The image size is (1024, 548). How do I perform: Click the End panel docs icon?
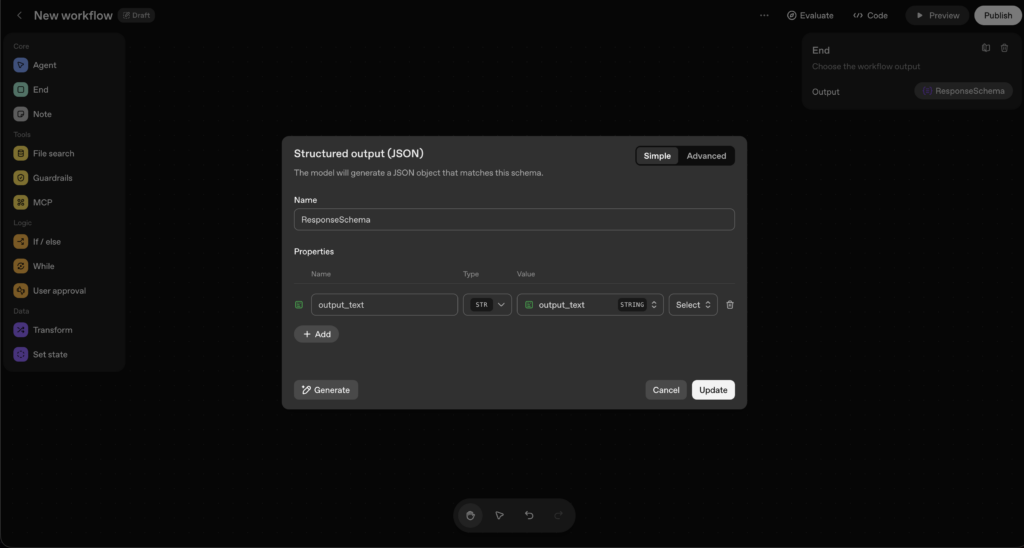point(985,48)
